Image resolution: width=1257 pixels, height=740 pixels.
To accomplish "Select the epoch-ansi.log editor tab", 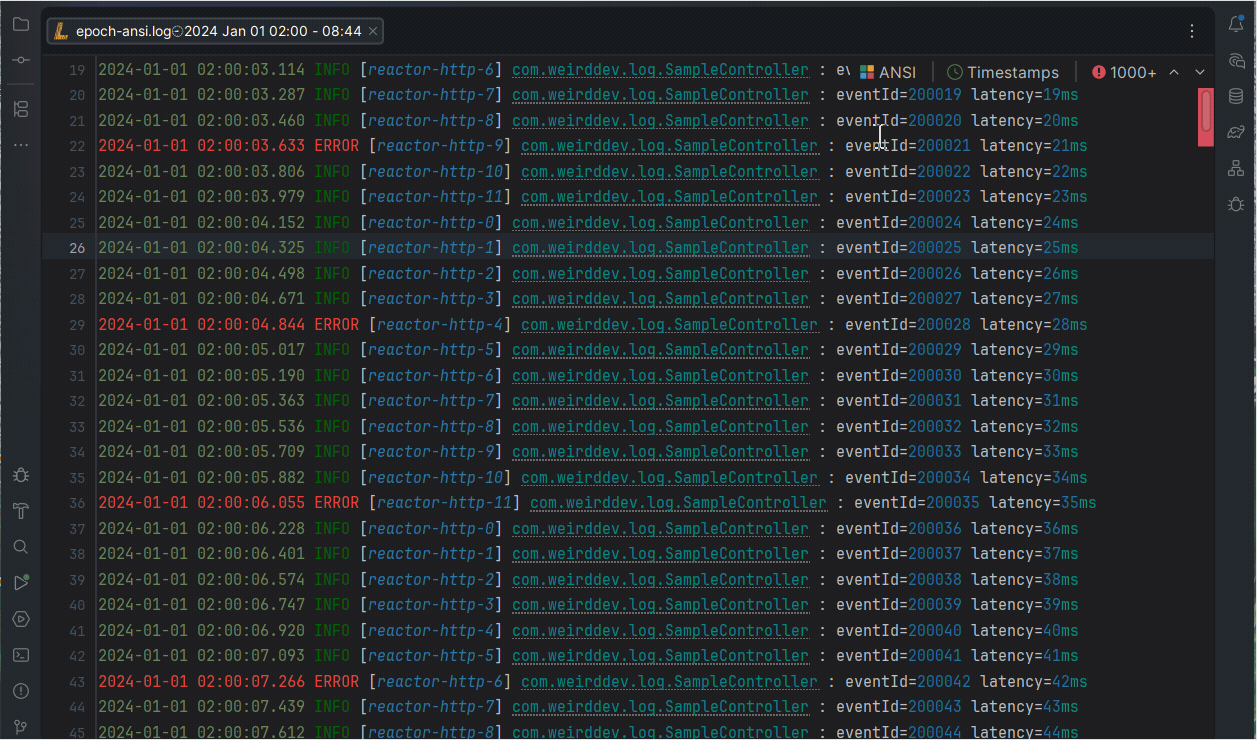I will 215,32.
